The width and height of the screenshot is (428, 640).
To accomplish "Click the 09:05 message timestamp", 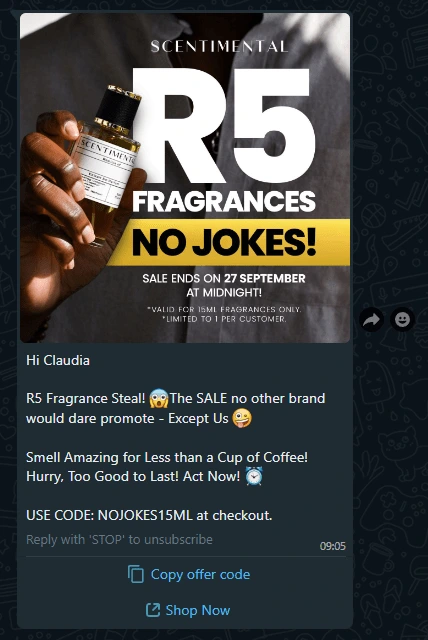I will (x=333, y=546).
